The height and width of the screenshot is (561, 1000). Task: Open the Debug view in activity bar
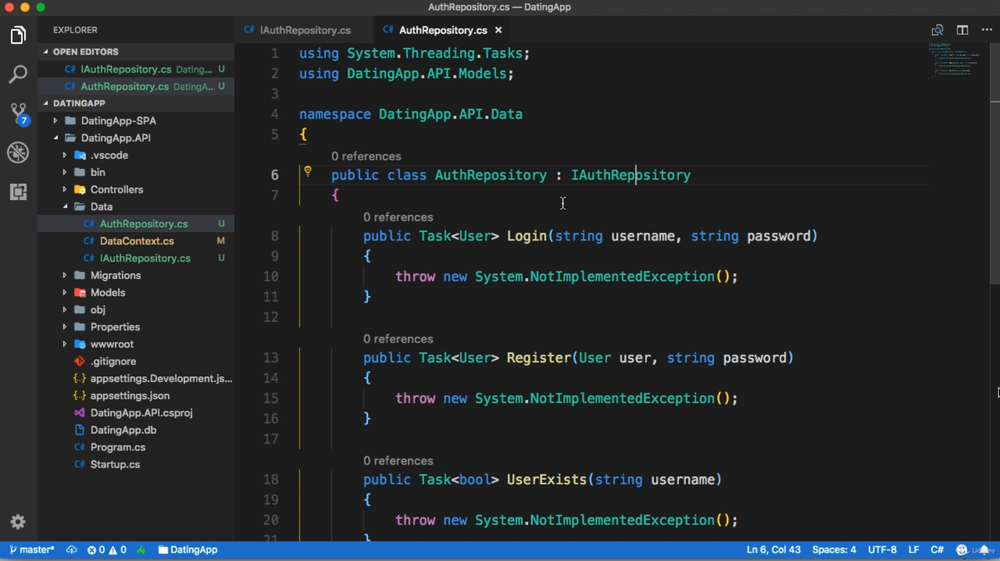click(x=18, y=152)
